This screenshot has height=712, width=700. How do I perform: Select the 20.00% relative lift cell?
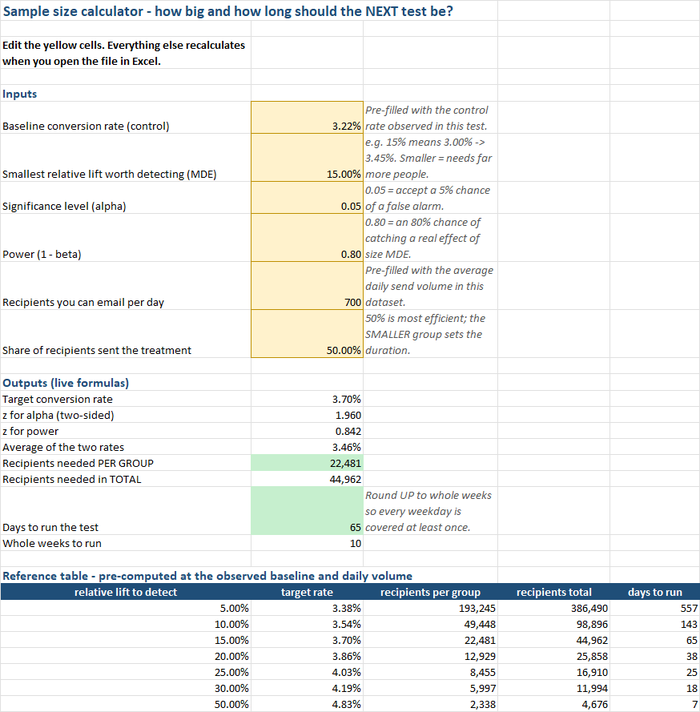126,656
